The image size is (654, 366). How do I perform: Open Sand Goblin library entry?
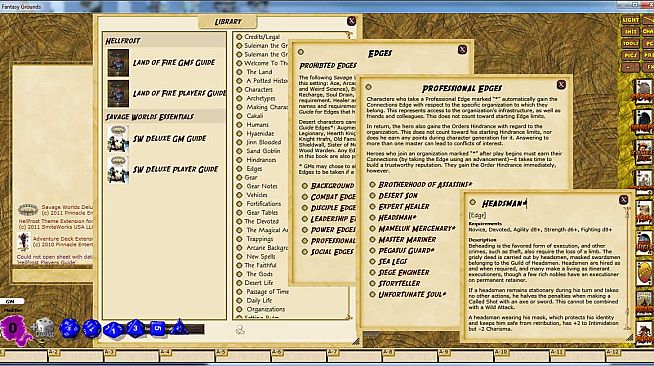point(263,151)
